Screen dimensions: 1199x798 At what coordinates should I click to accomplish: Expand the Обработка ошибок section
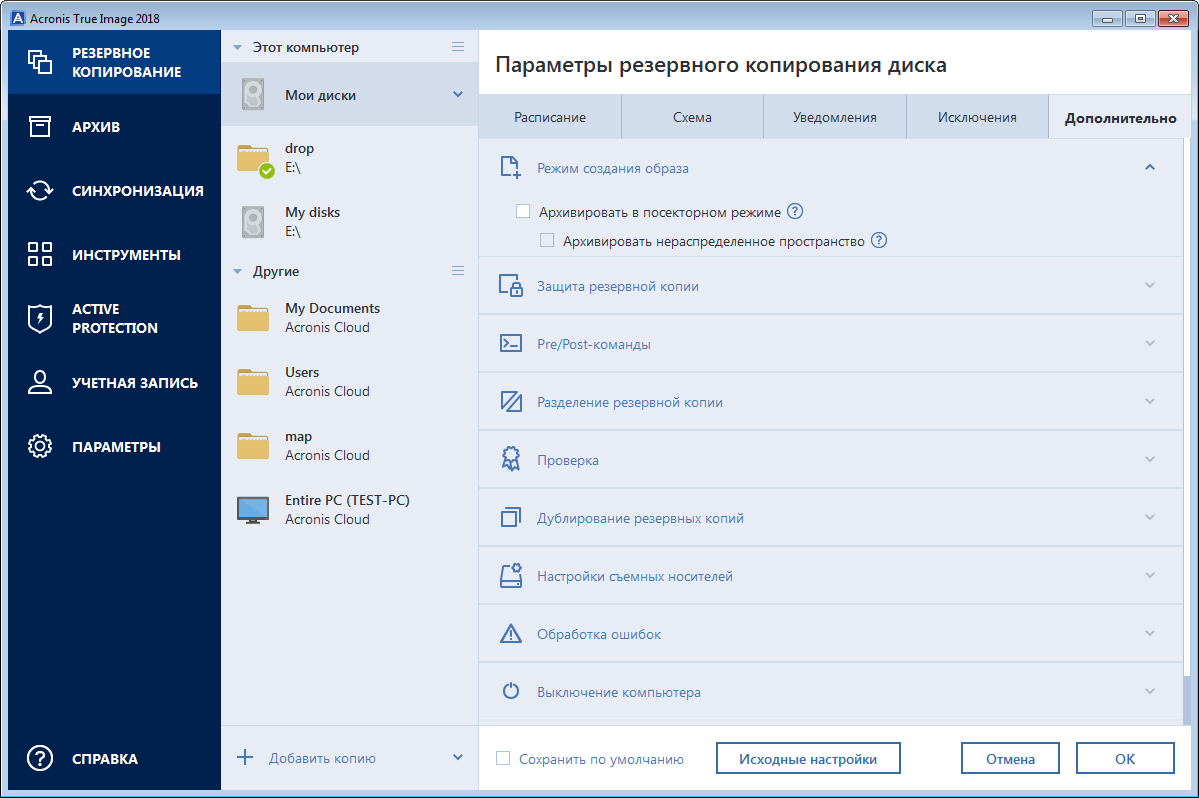tap(1149, 634)
